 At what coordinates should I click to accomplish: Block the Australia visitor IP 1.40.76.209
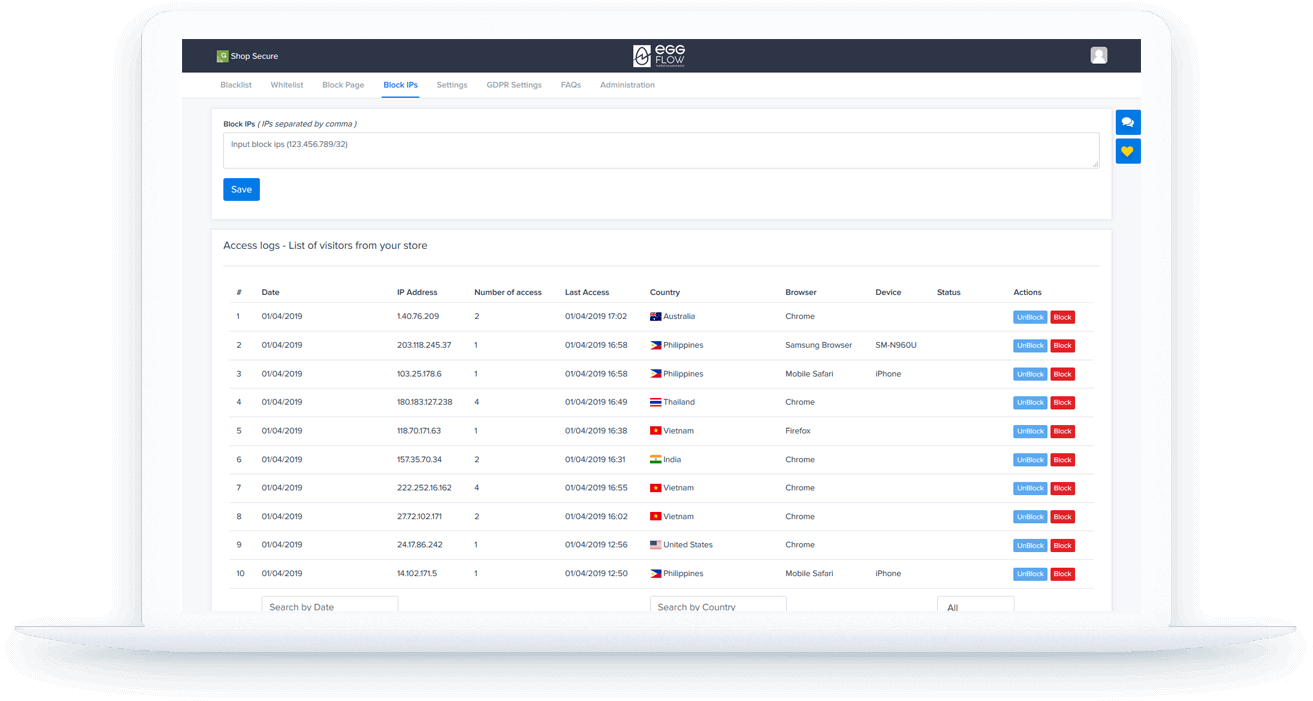[x=1062, y=317]
